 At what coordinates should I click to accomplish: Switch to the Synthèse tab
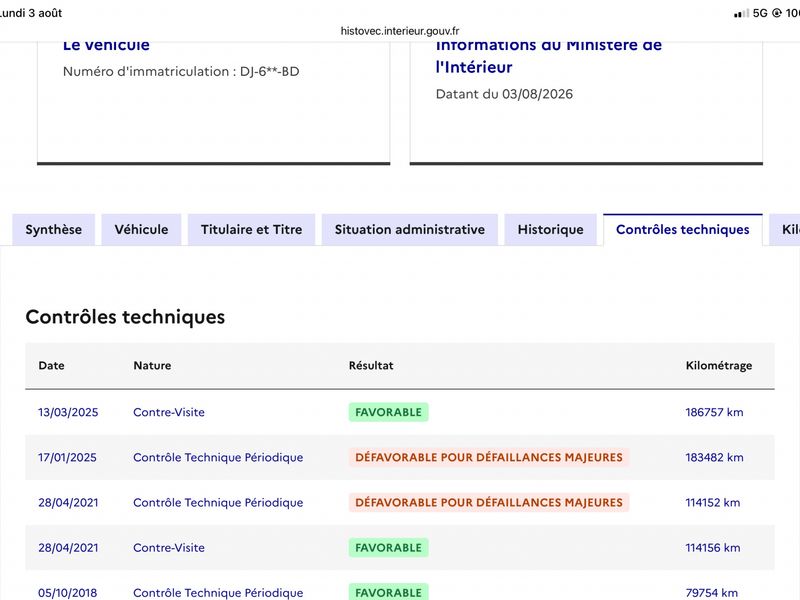tap(54, 230)
